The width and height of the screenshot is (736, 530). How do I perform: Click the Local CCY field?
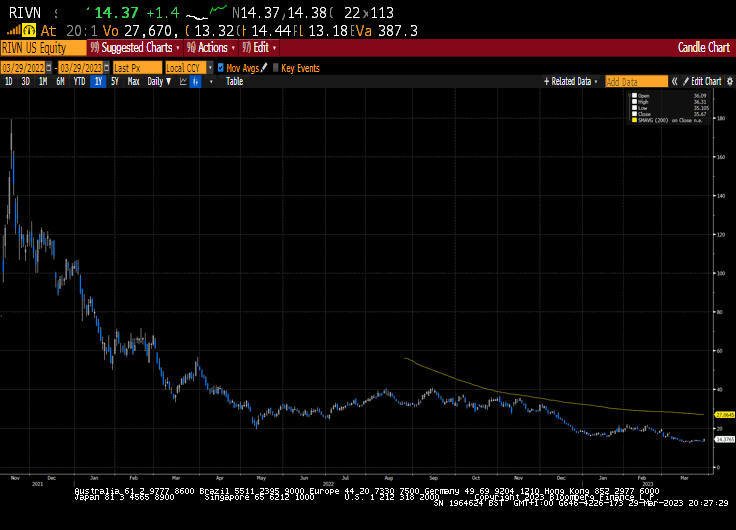[186, 68]
